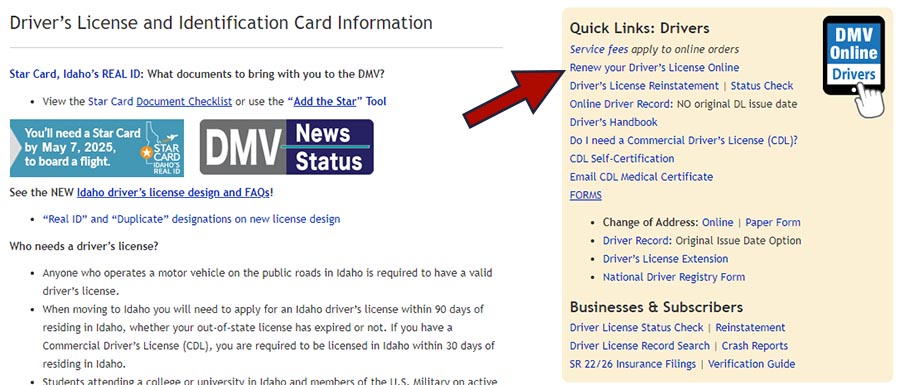Open Idaho driver's license design and FAQs
The image size is (900, 385).
pos(173,192)
